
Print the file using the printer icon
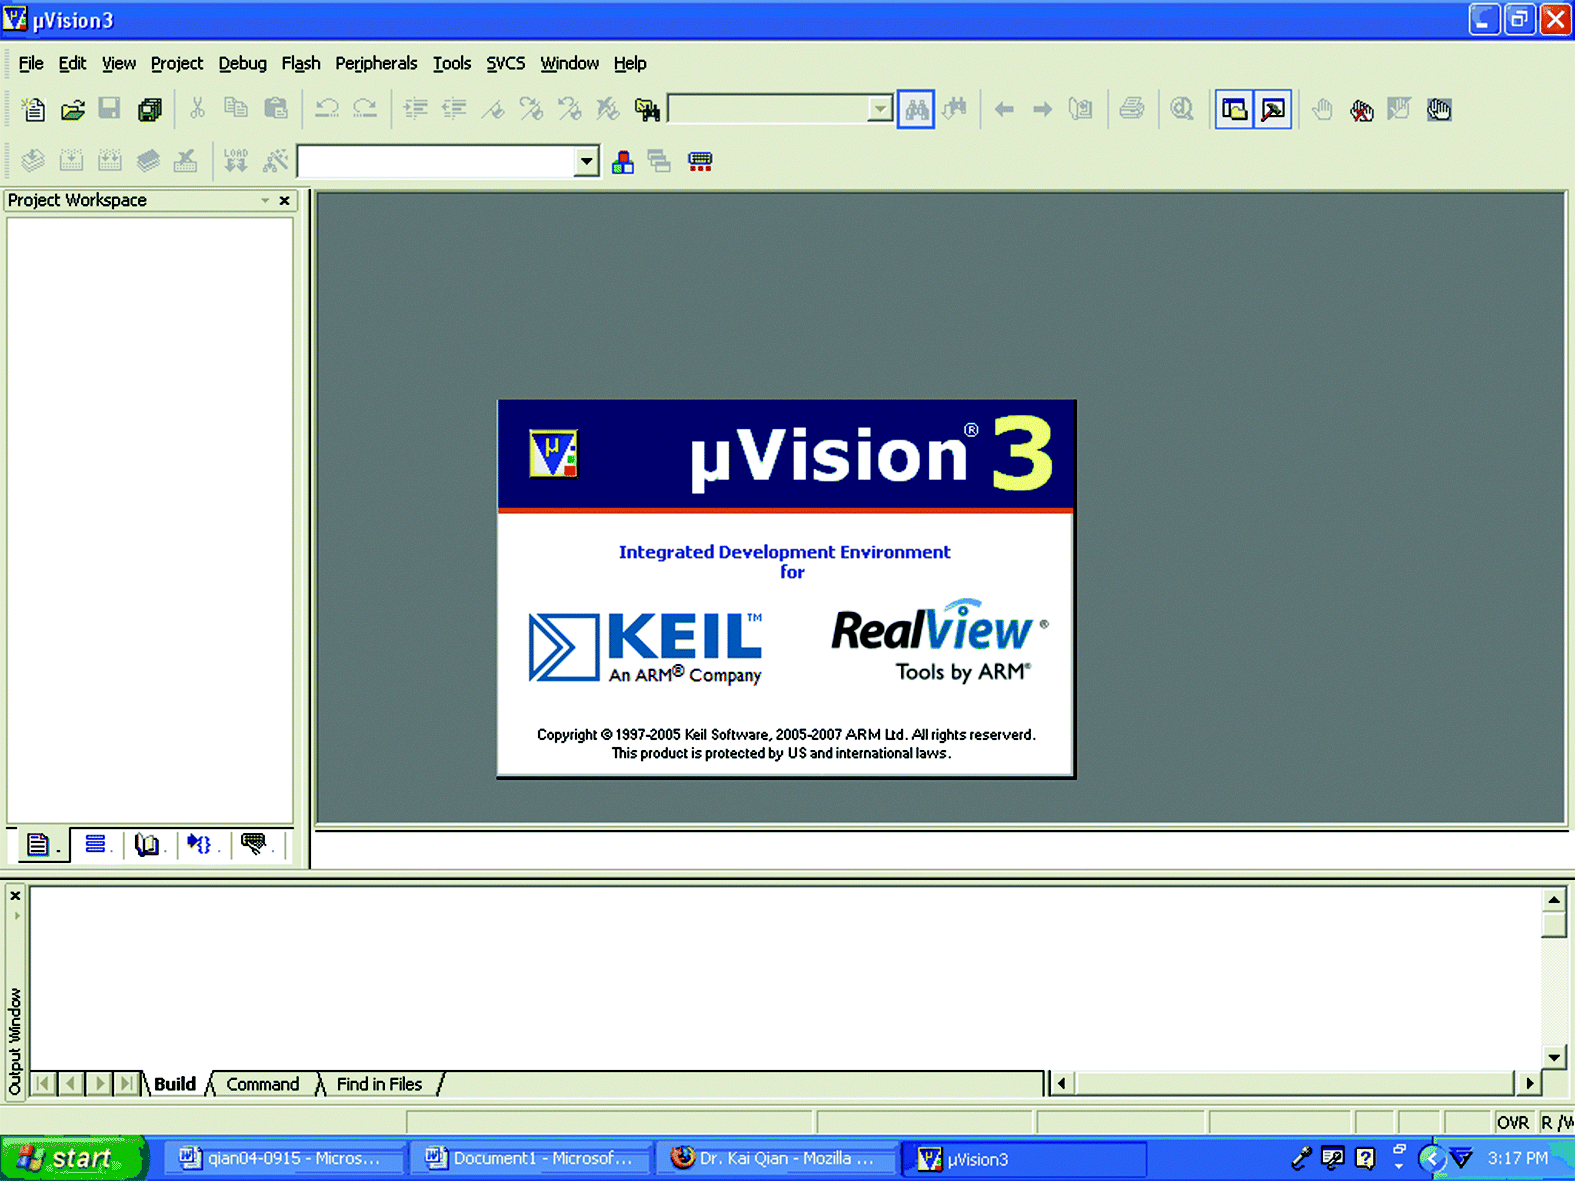[x=1132, y=109]
